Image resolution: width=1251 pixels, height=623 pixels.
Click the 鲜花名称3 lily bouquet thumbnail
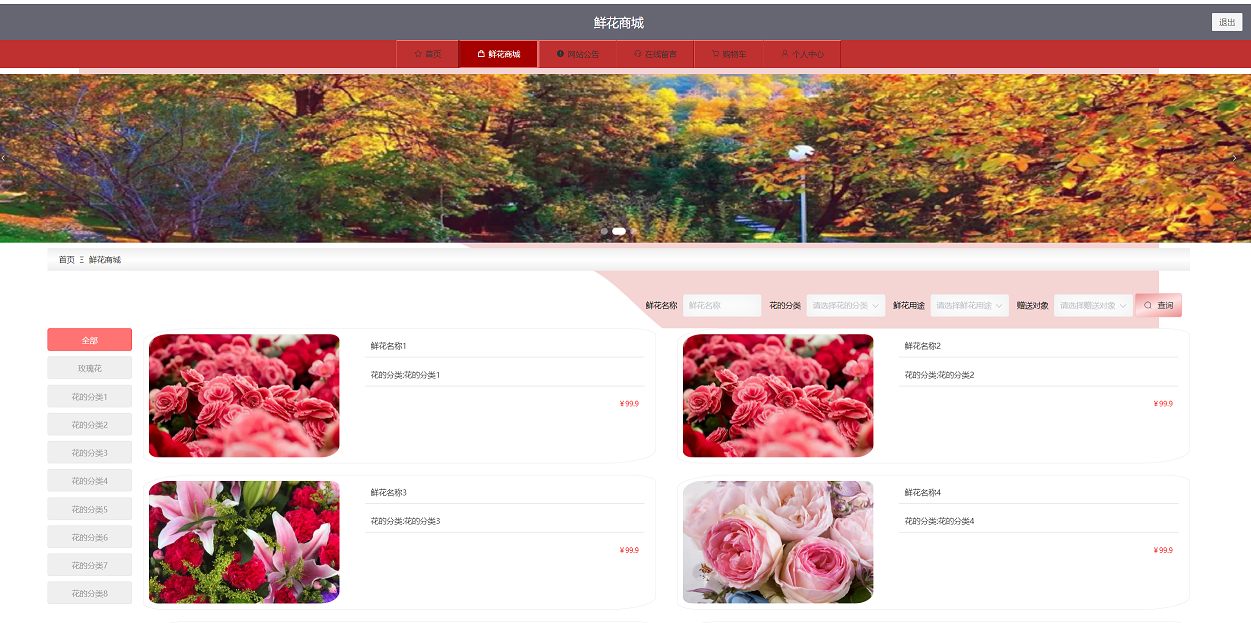[x=244, y=542]
